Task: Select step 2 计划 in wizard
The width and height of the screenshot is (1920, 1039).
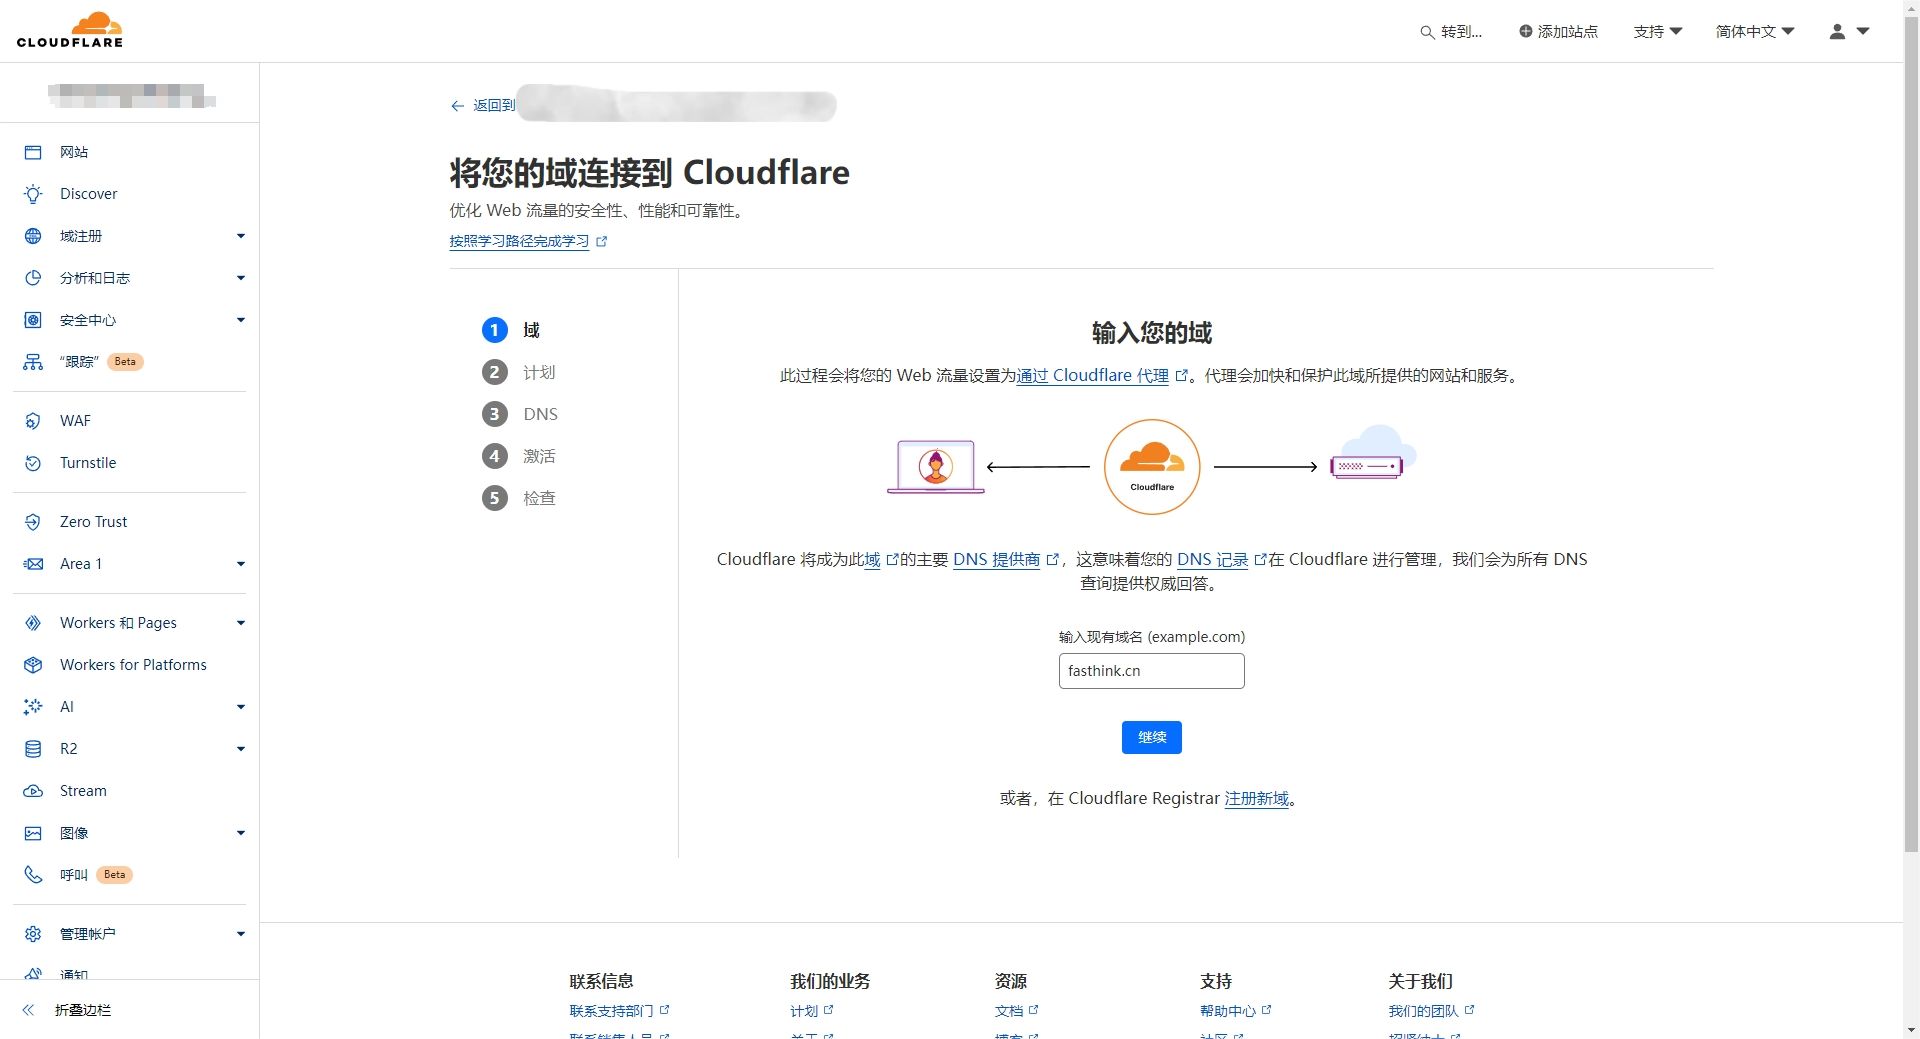Action: click(518, 372)
